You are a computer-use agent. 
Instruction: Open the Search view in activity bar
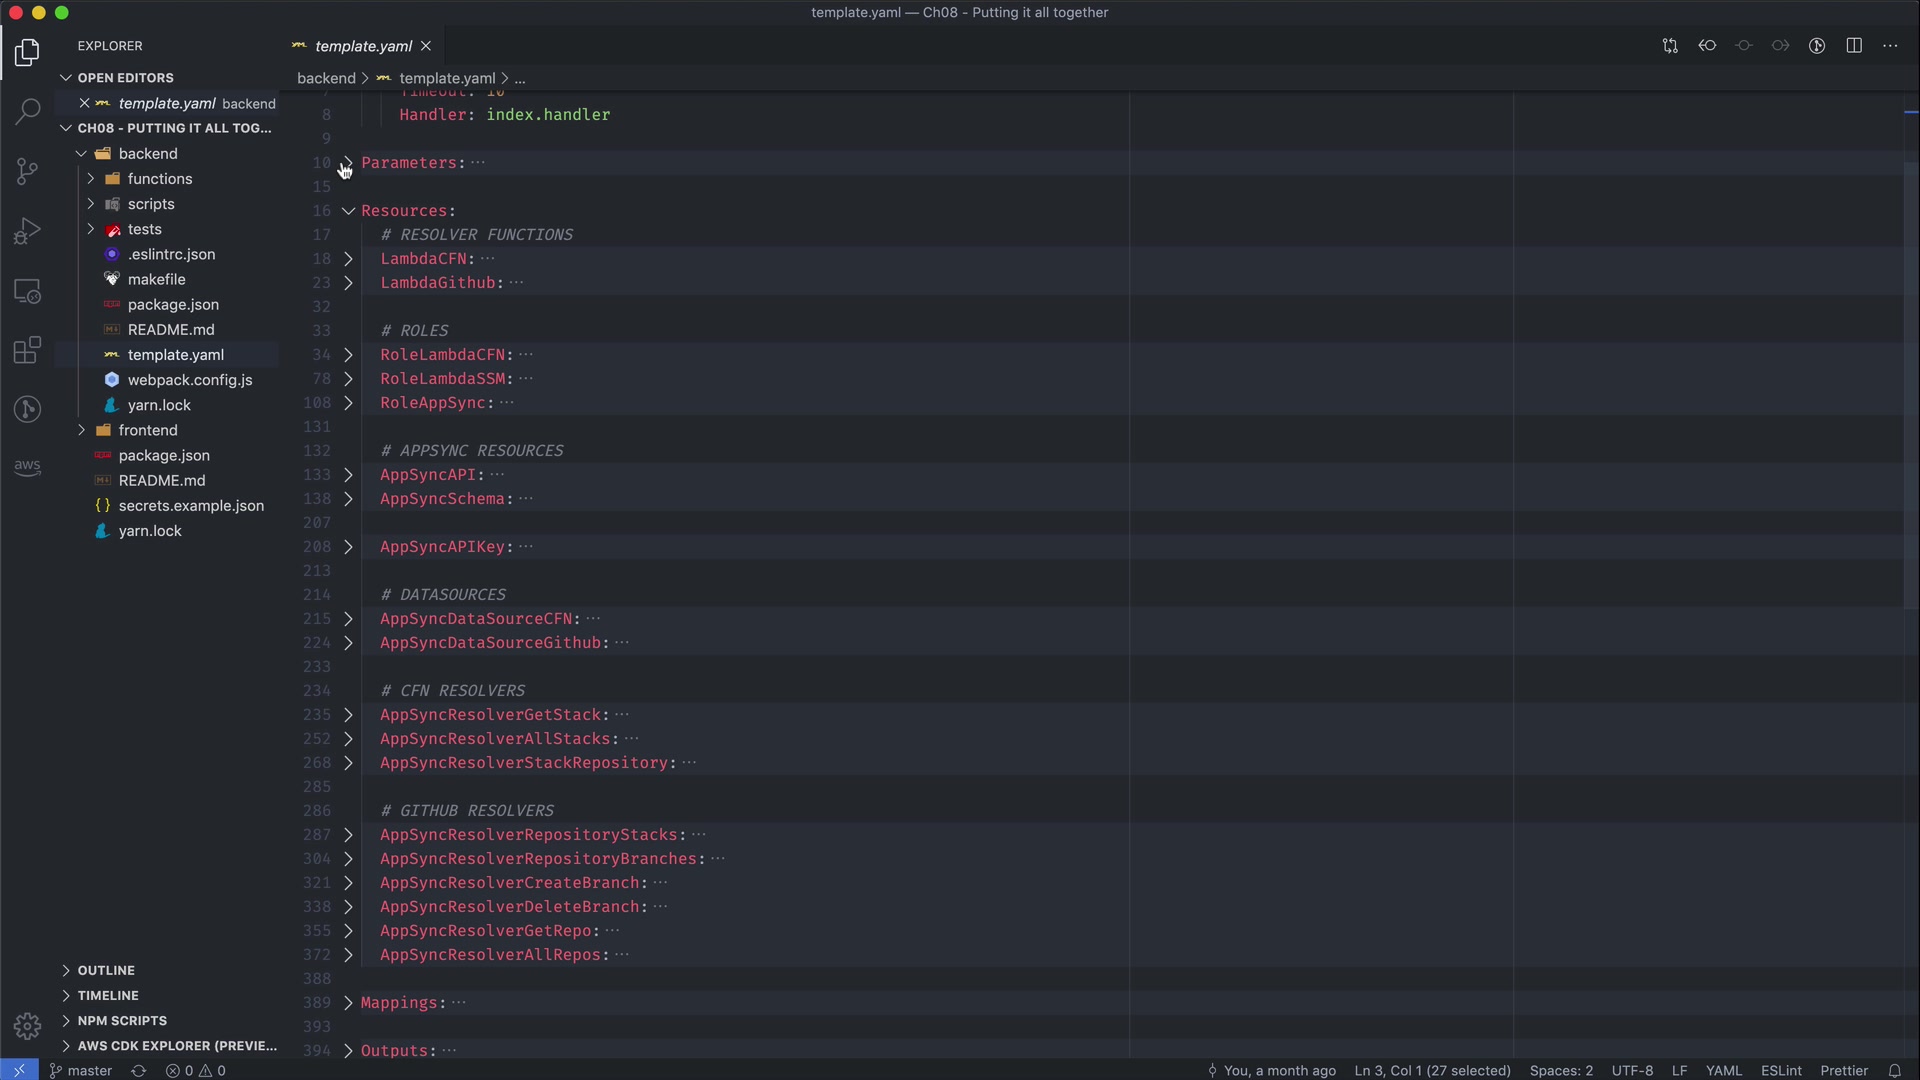27,111
